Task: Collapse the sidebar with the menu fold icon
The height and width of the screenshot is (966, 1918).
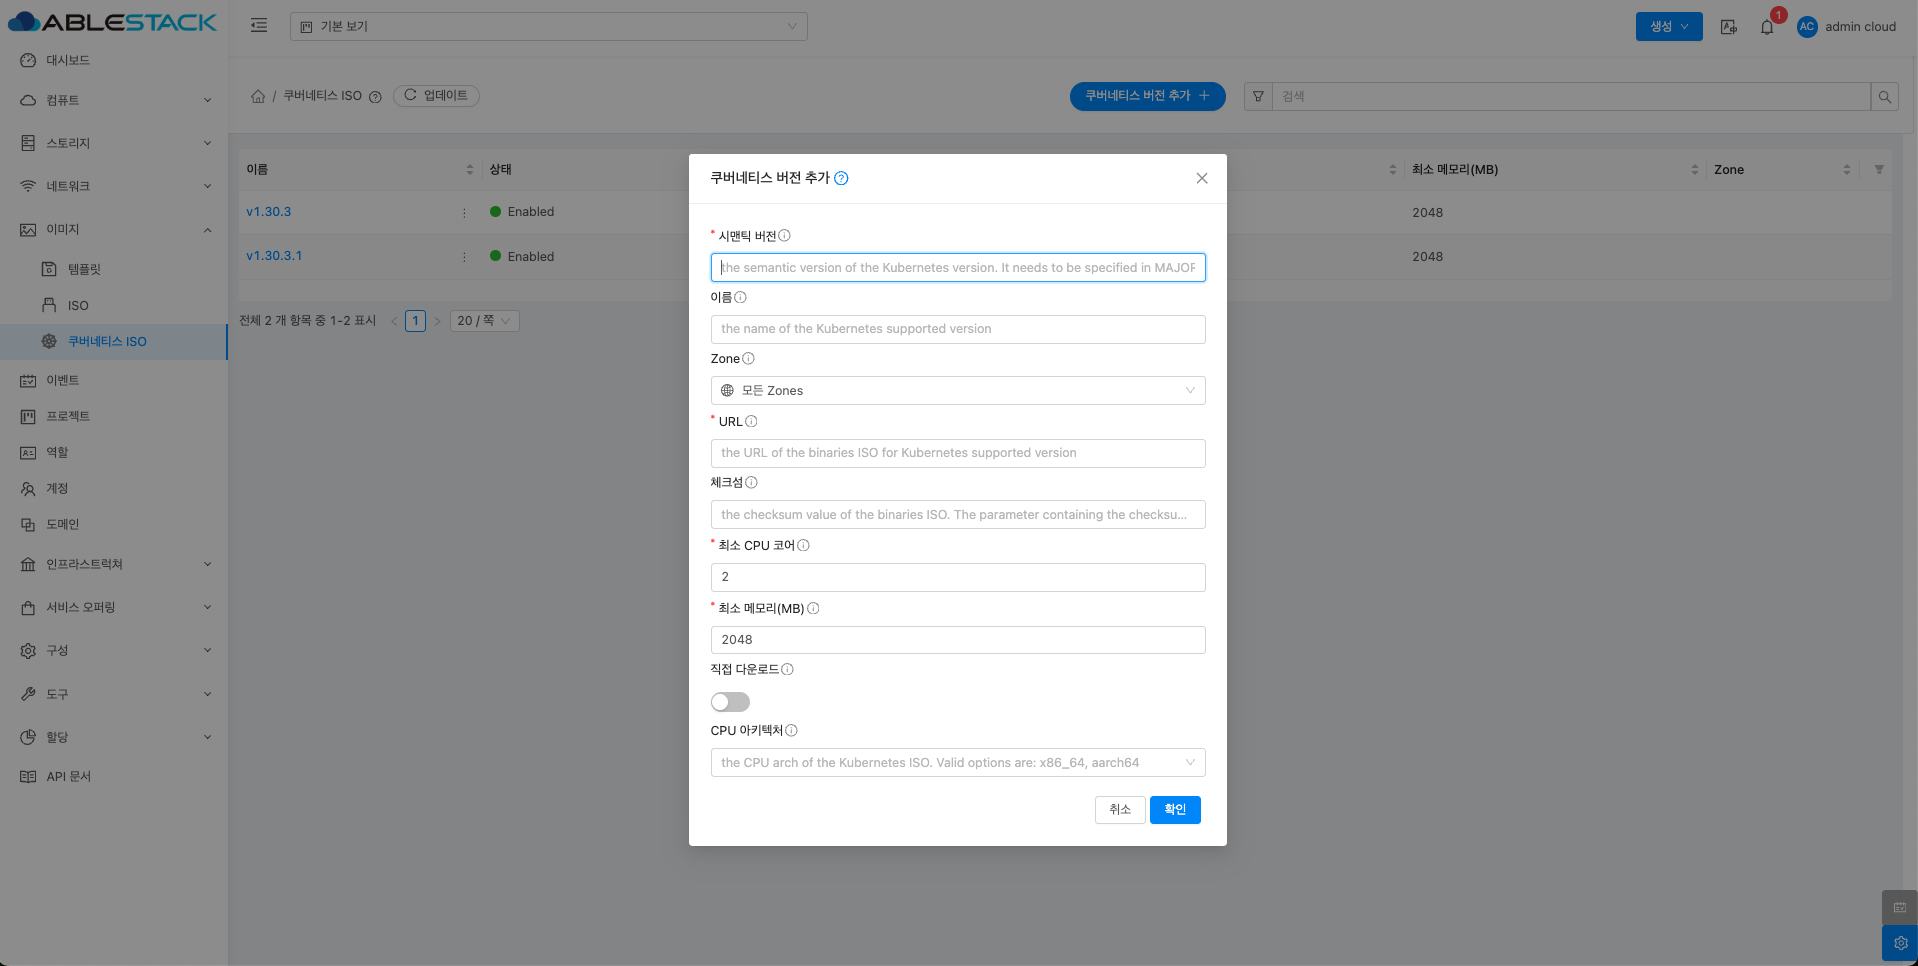Action: 259,26
